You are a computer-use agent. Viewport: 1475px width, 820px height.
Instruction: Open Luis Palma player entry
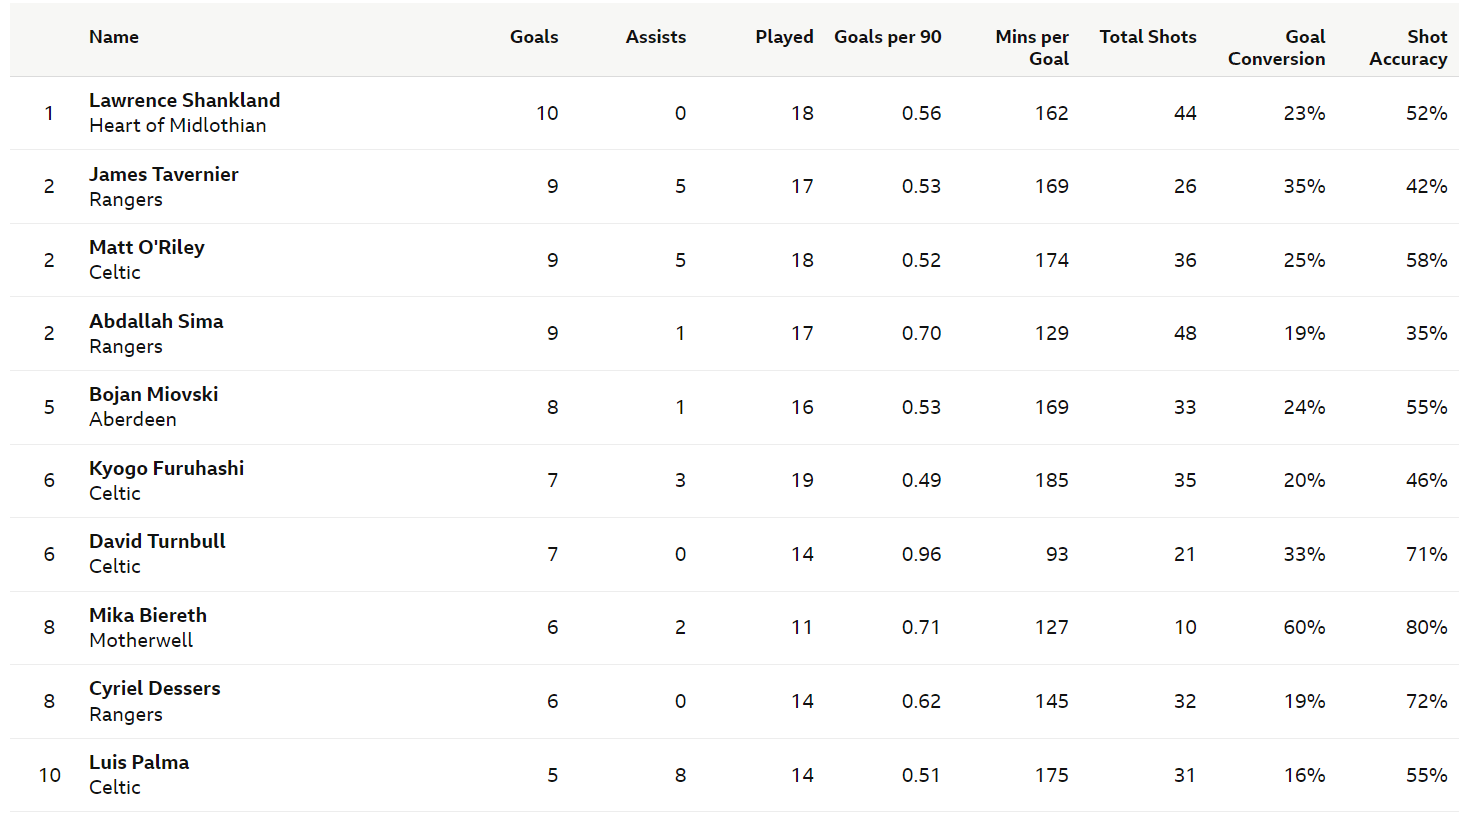(139, 762)
